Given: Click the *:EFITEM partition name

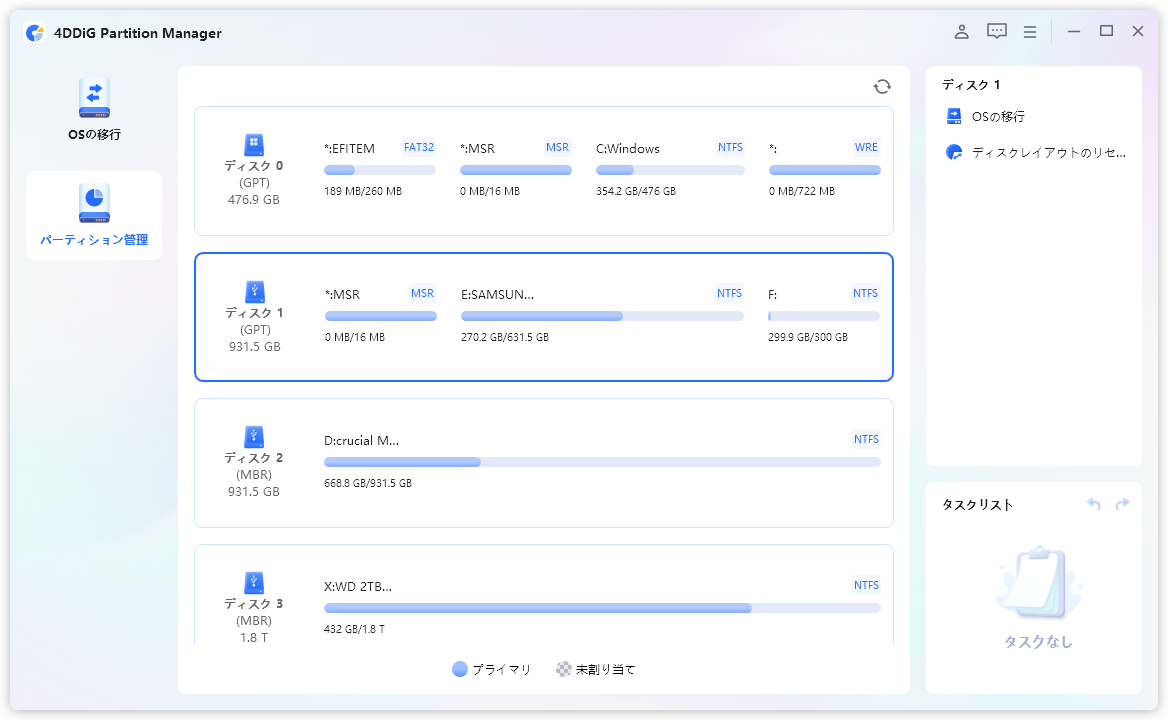Looking at the screenshot, I should [x=349, y=148].
